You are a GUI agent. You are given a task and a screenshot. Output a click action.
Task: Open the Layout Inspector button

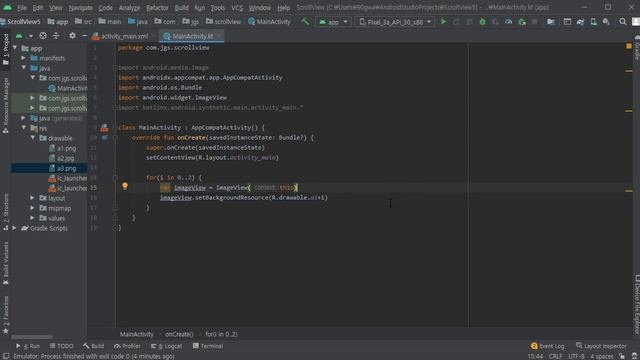point(601,346)
